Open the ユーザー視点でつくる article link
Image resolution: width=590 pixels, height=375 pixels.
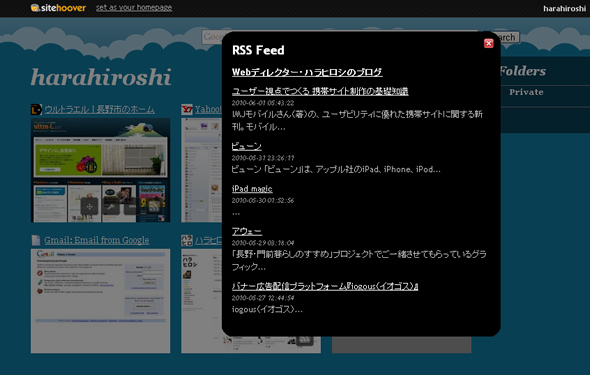(320, 91)
